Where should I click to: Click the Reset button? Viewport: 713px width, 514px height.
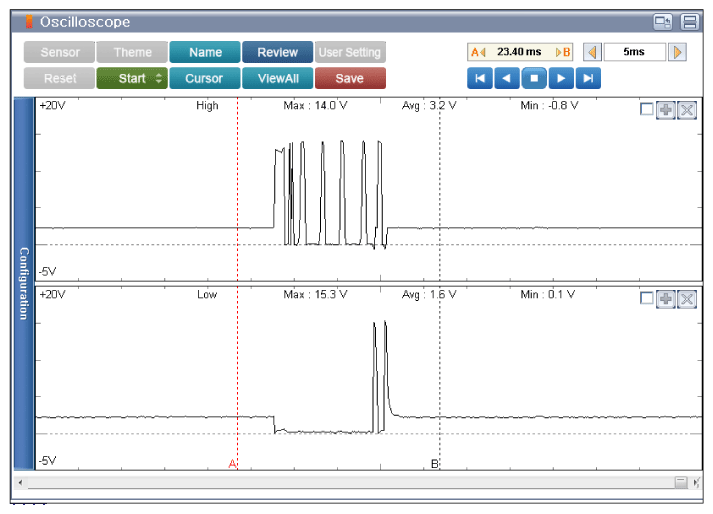pyautogui.click(x=60, y=78)
